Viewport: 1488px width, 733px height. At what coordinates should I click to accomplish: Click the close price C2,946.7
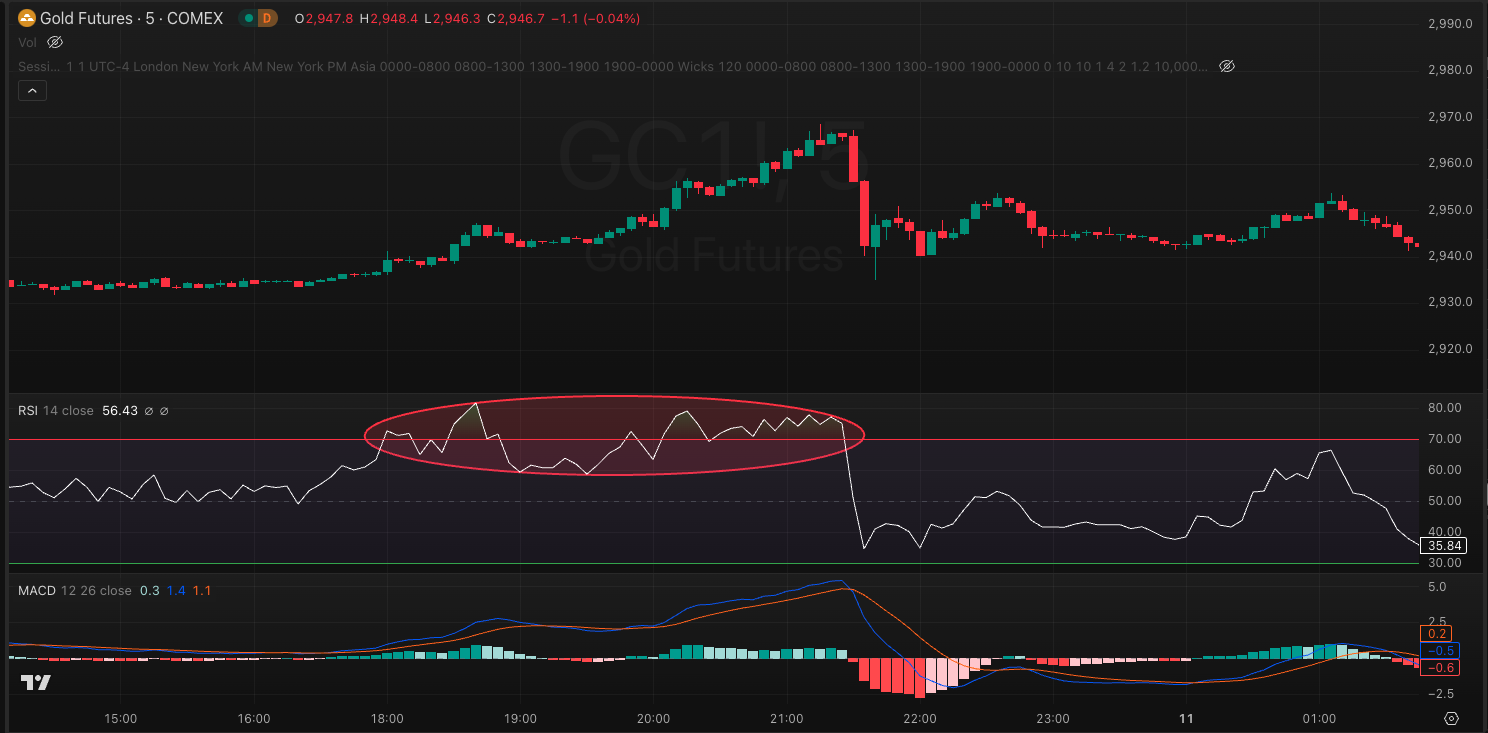516,18
